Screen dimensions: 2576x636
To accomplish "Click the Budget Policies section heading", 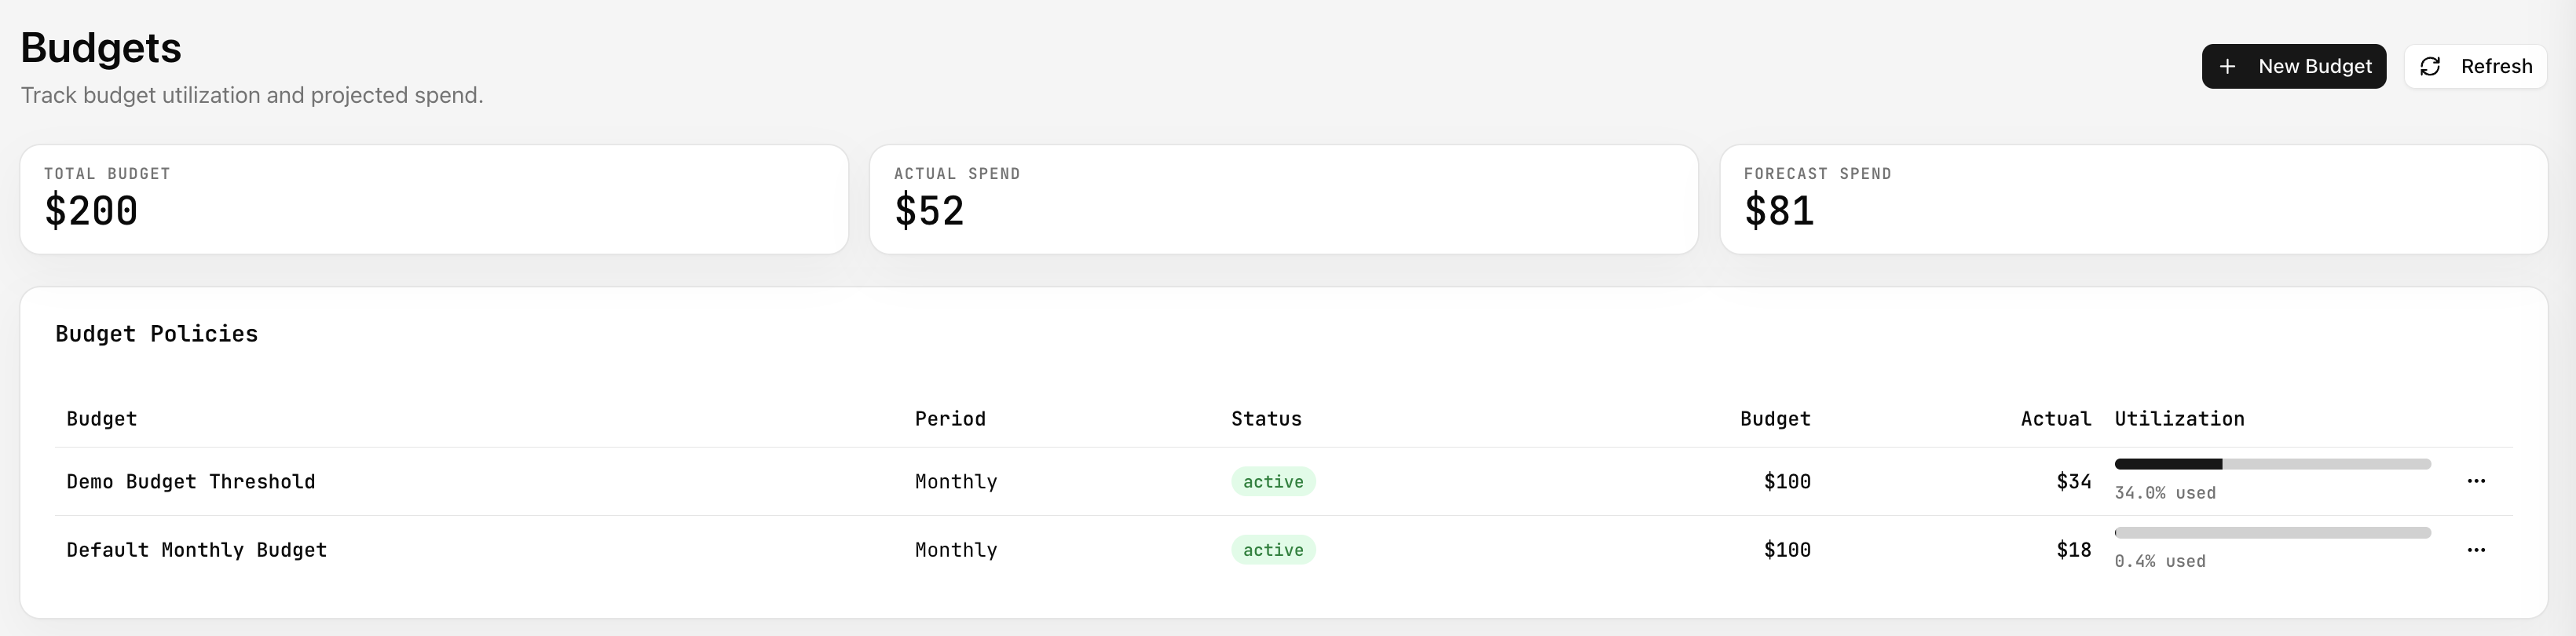I will click(156, 334).
